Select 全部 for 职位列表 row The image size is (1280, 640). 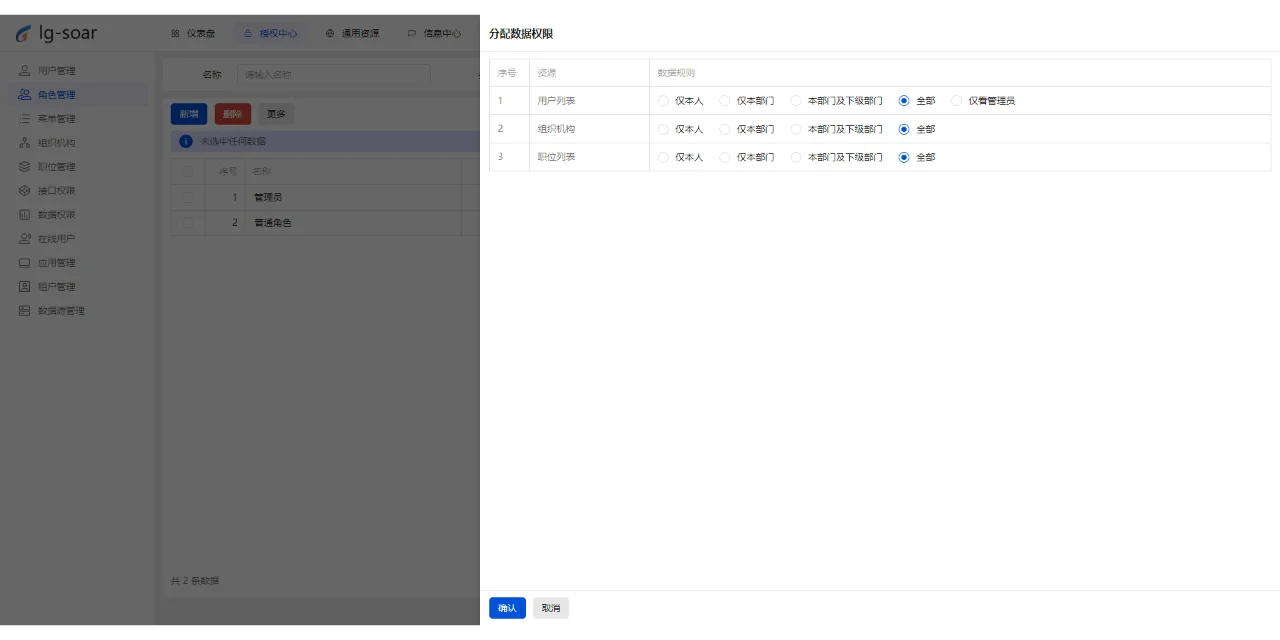[904, 157]
